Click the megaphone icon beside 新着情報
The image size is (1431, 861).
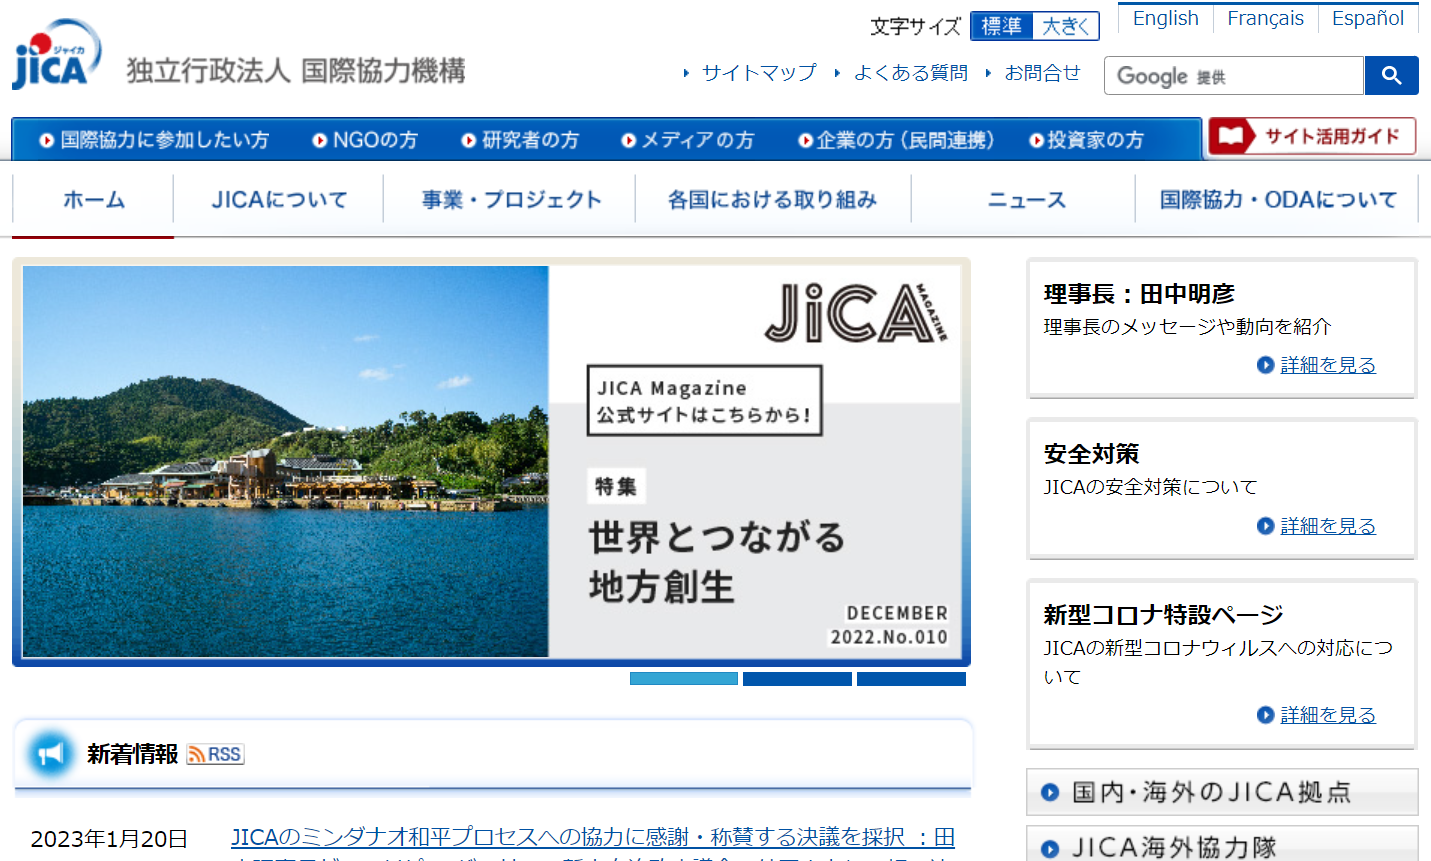click(49, 754)
